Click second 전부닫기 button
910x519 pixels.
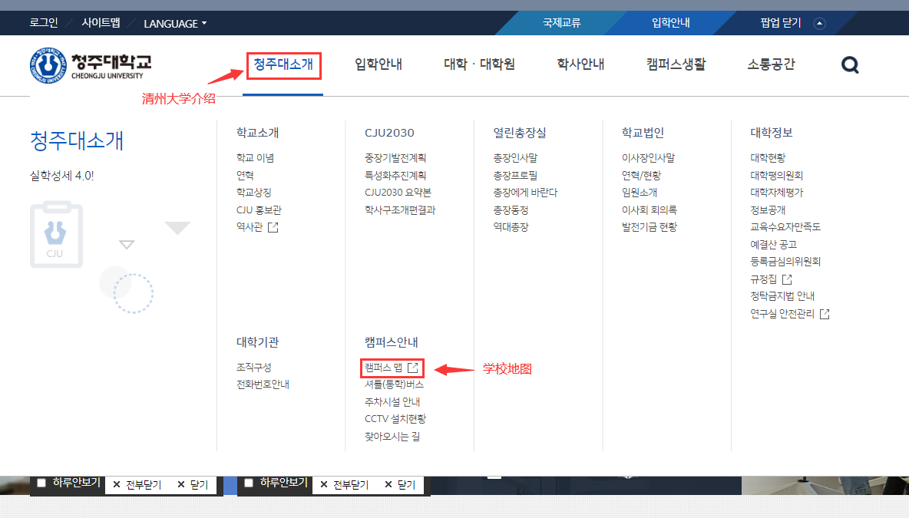point(345,485)
